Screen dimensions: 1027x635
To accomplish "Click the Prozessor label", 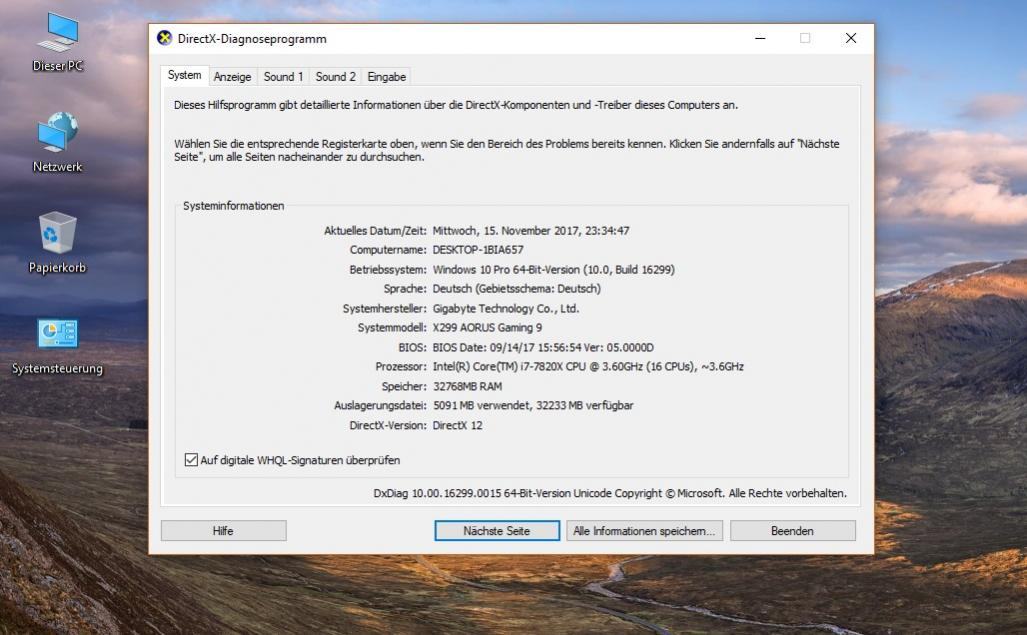I will [401, 367].
